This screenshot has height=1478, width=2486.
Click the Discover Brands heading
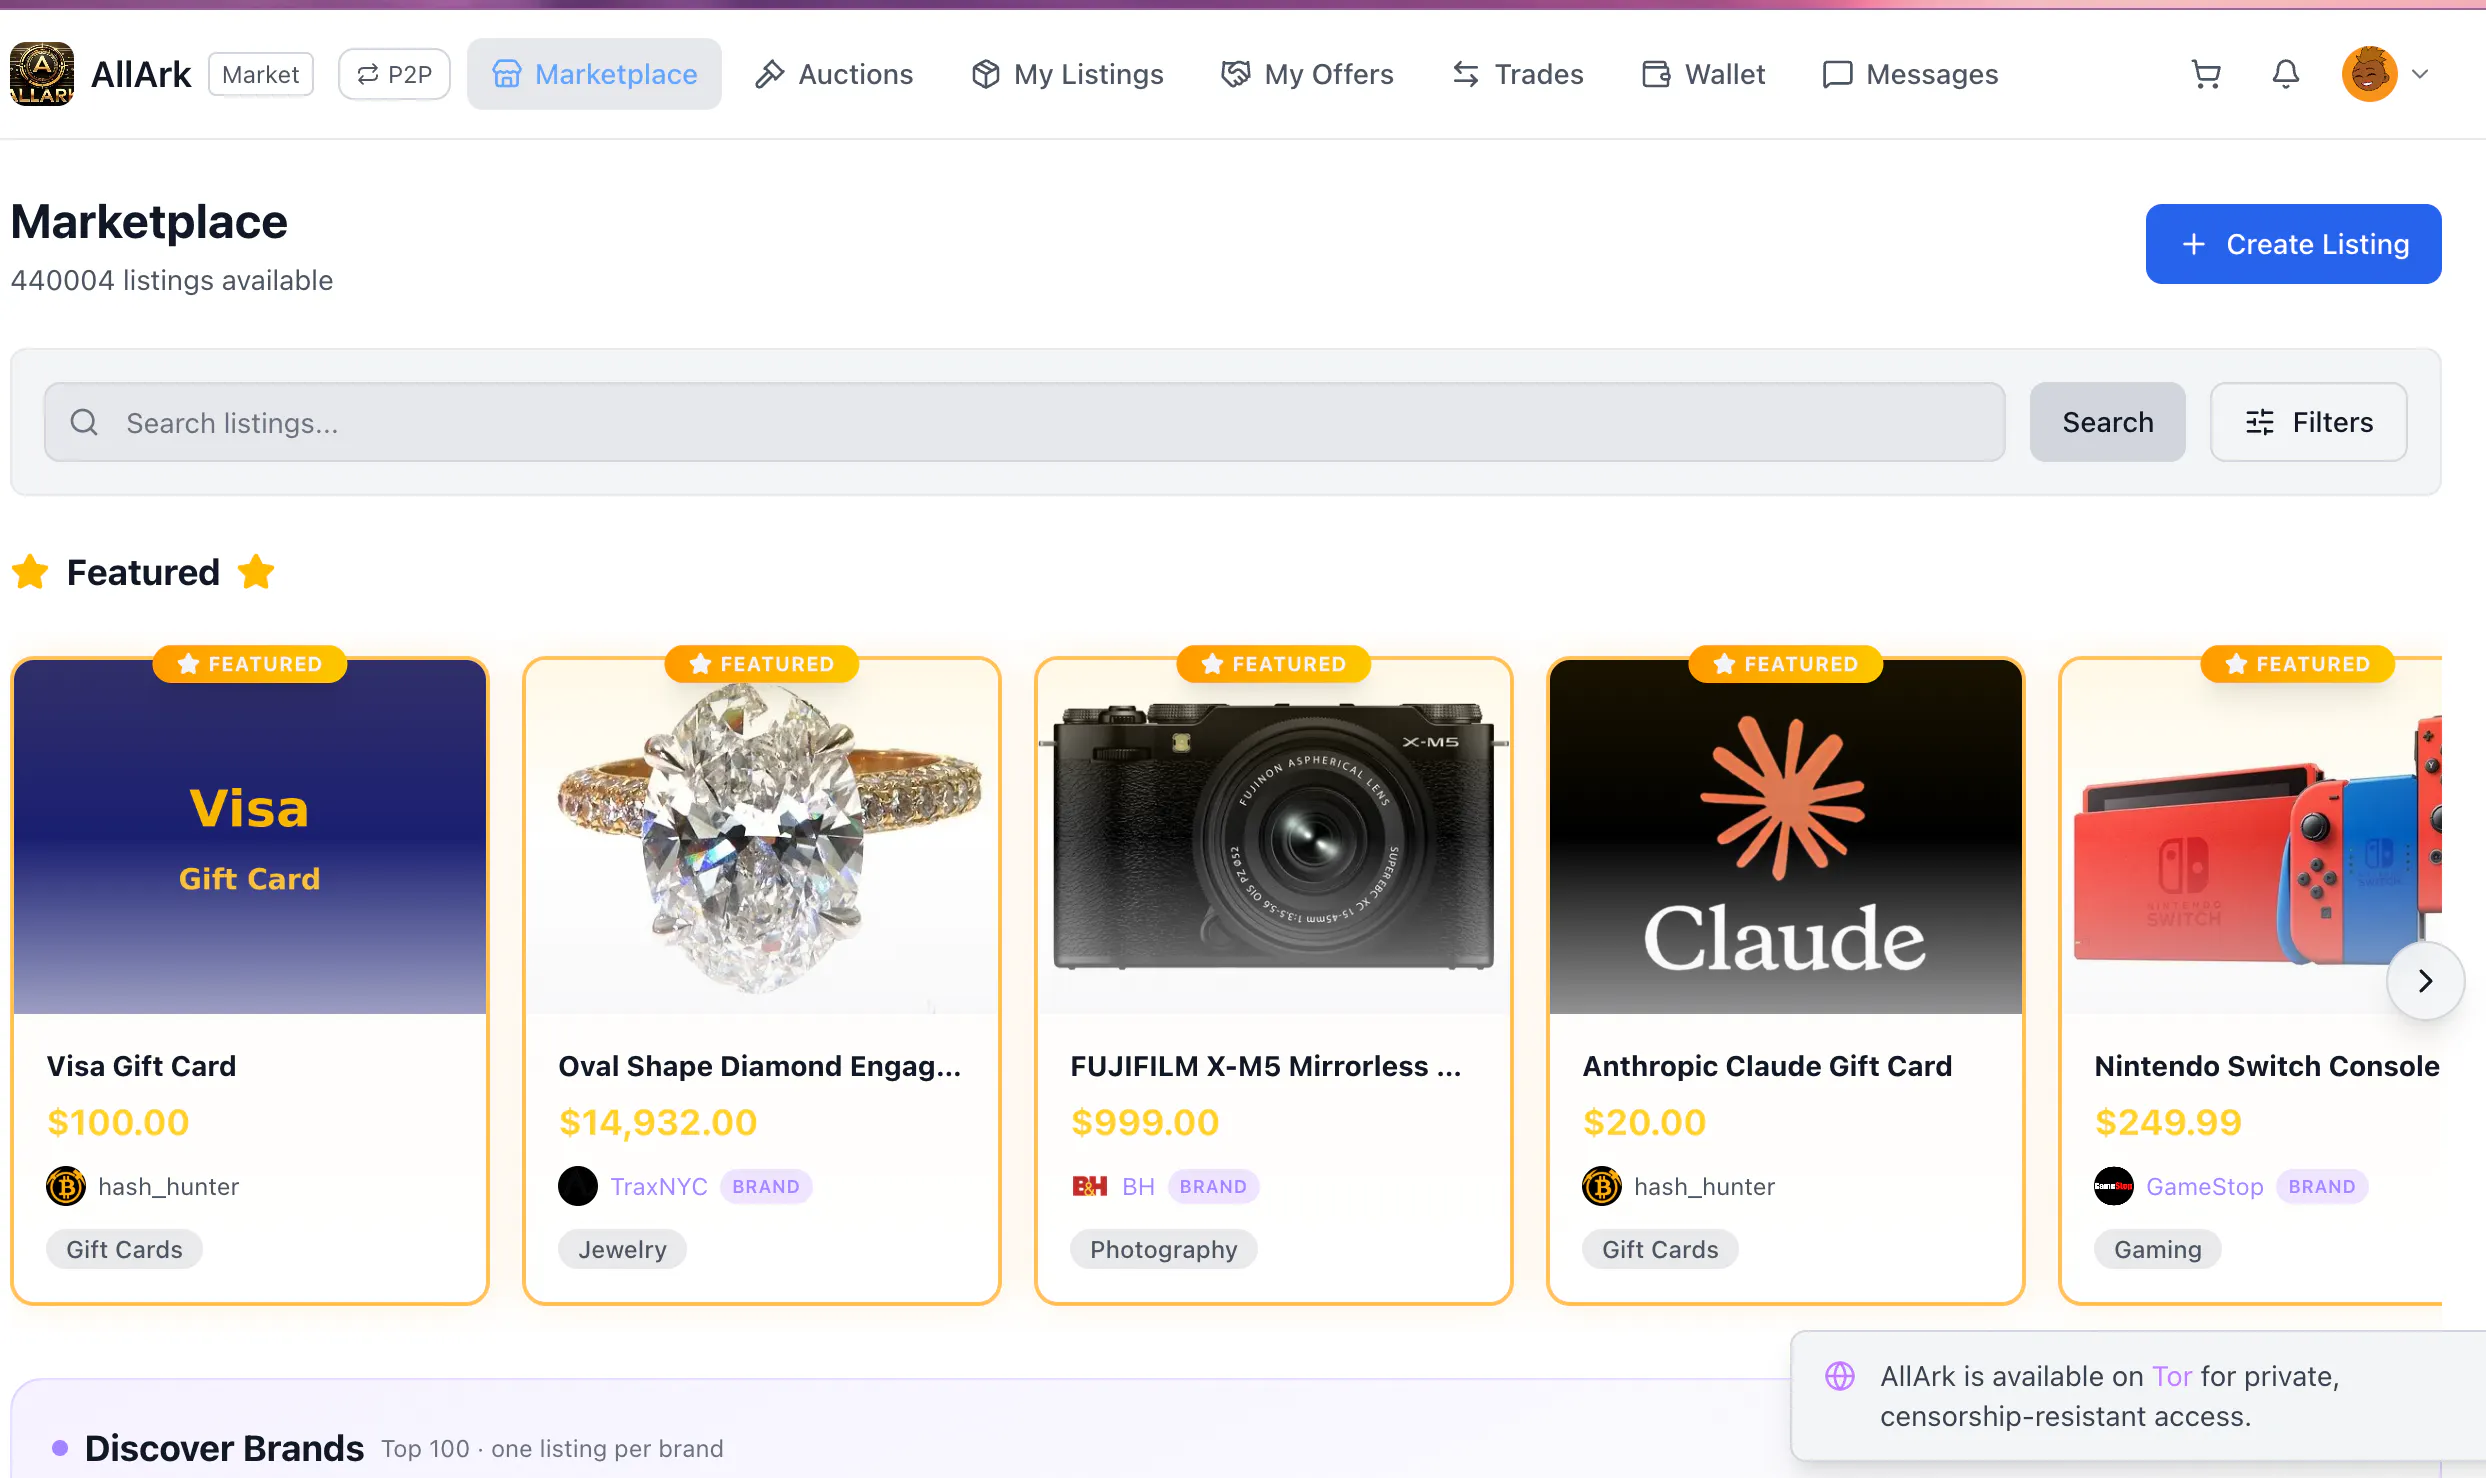pos(224,1448)
